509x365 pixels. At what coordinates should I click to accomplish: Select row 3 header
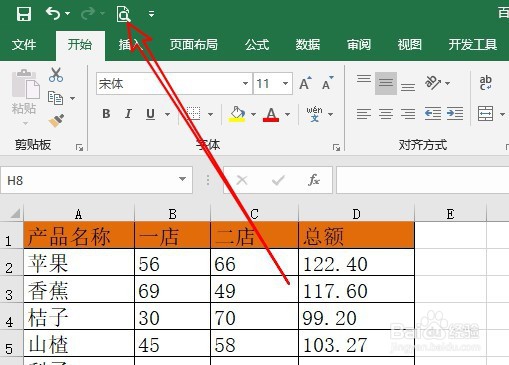[11, 289]
